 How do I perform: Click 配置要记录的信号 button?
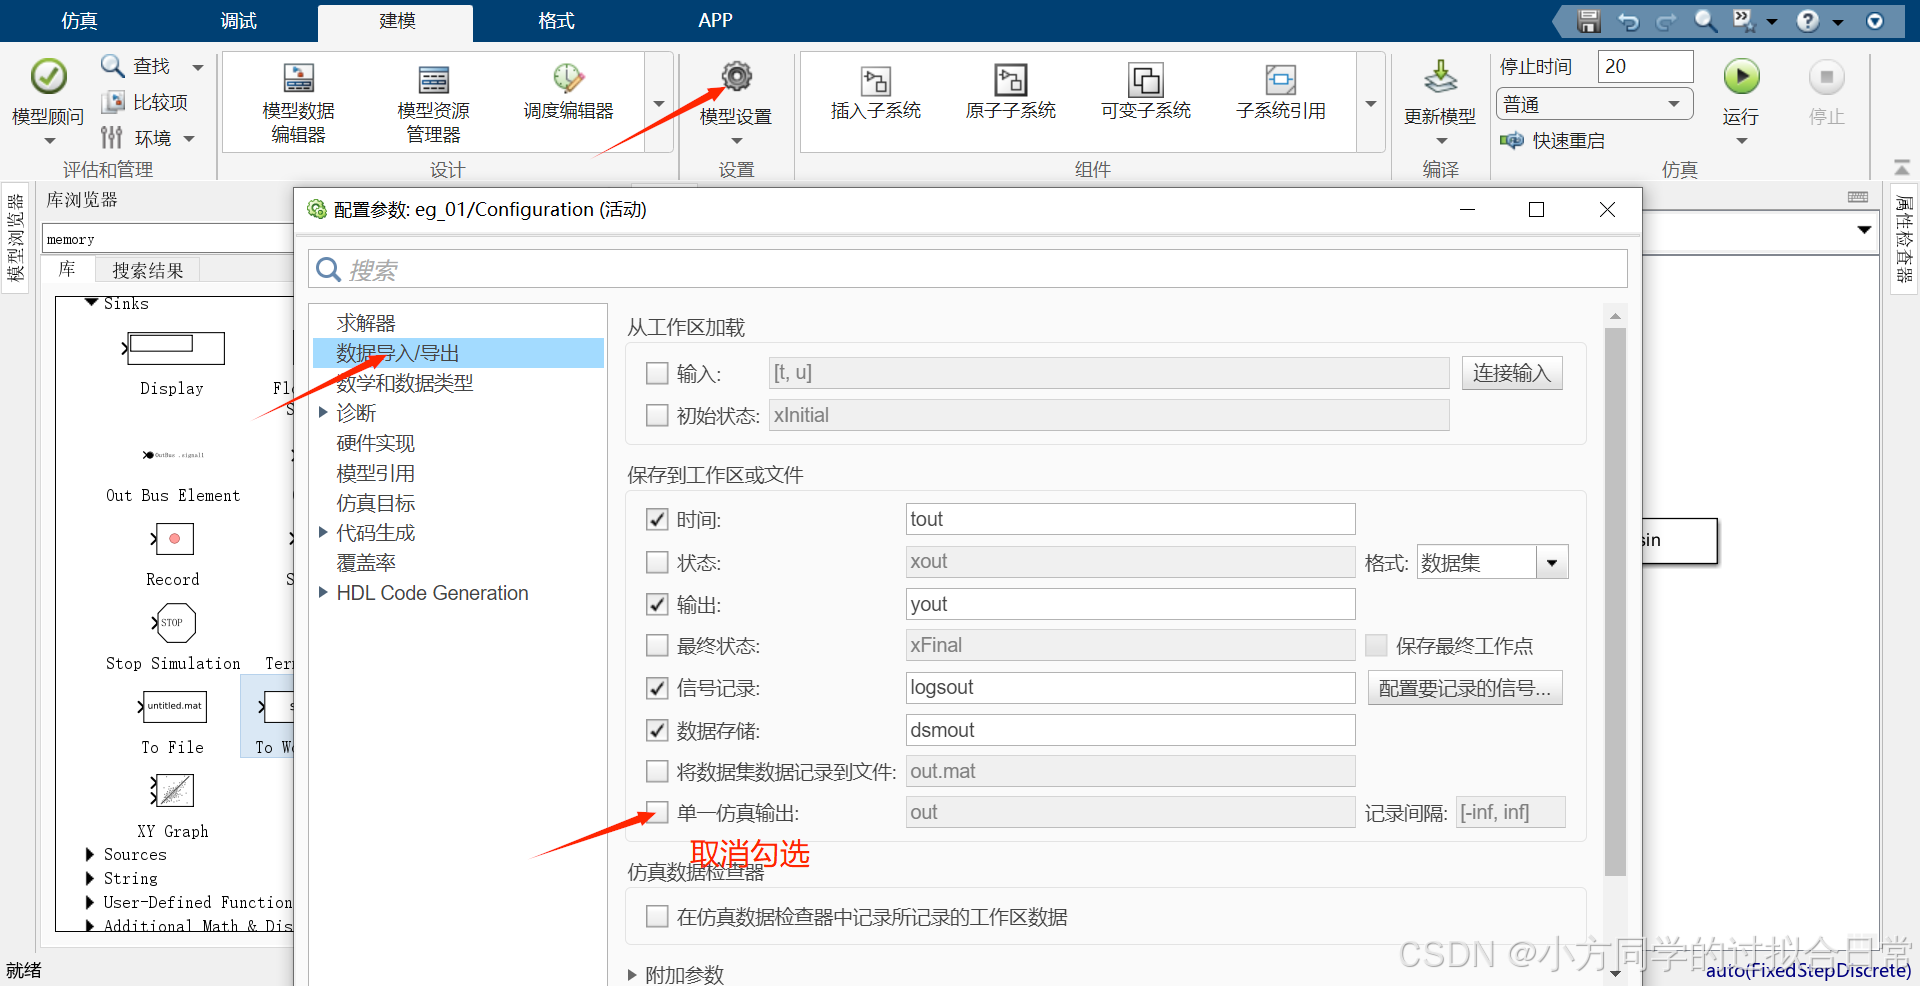(1464, 688)
